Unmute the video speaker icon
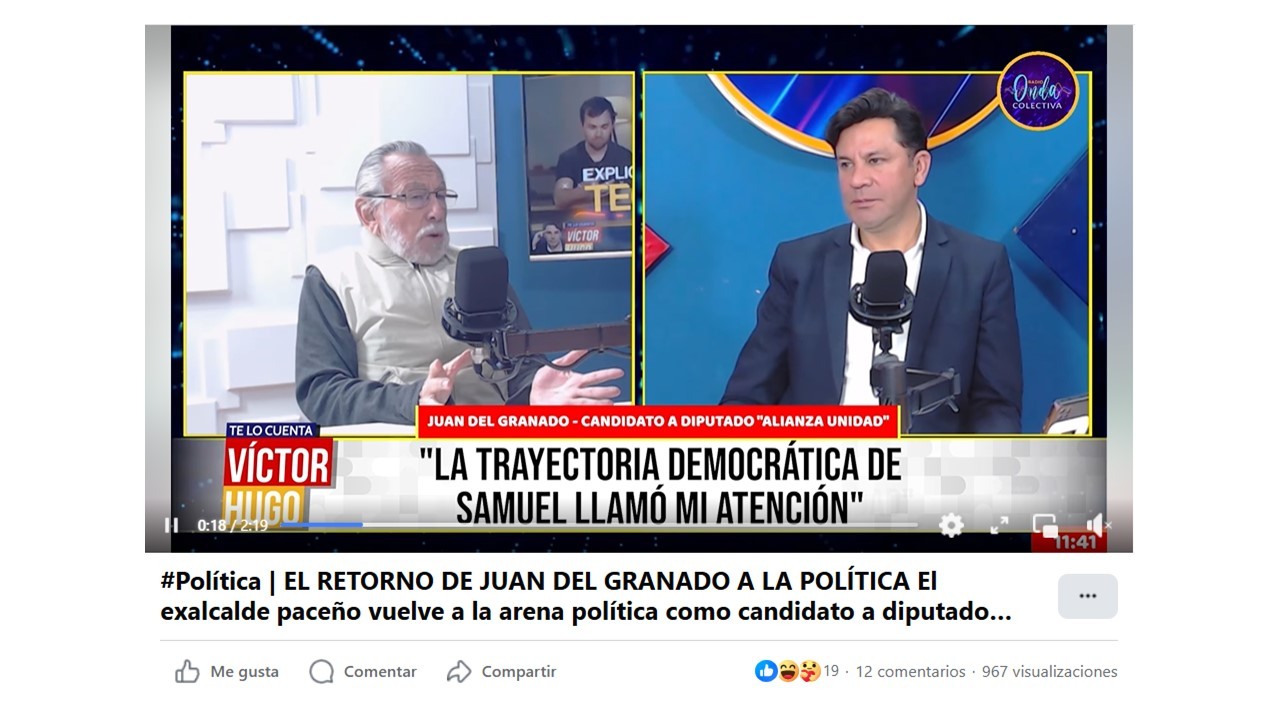This screenshot has height=720, width=1280. (1098, 525)
